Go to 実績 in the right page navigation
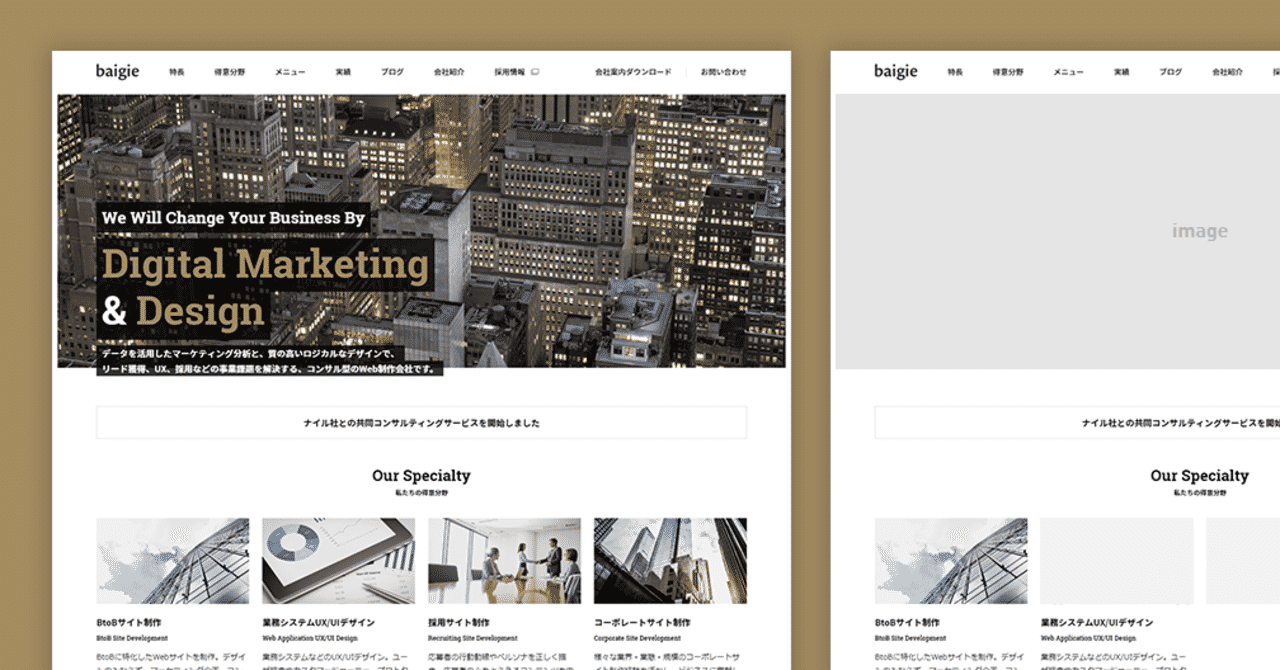 [x=1121, y=72]
